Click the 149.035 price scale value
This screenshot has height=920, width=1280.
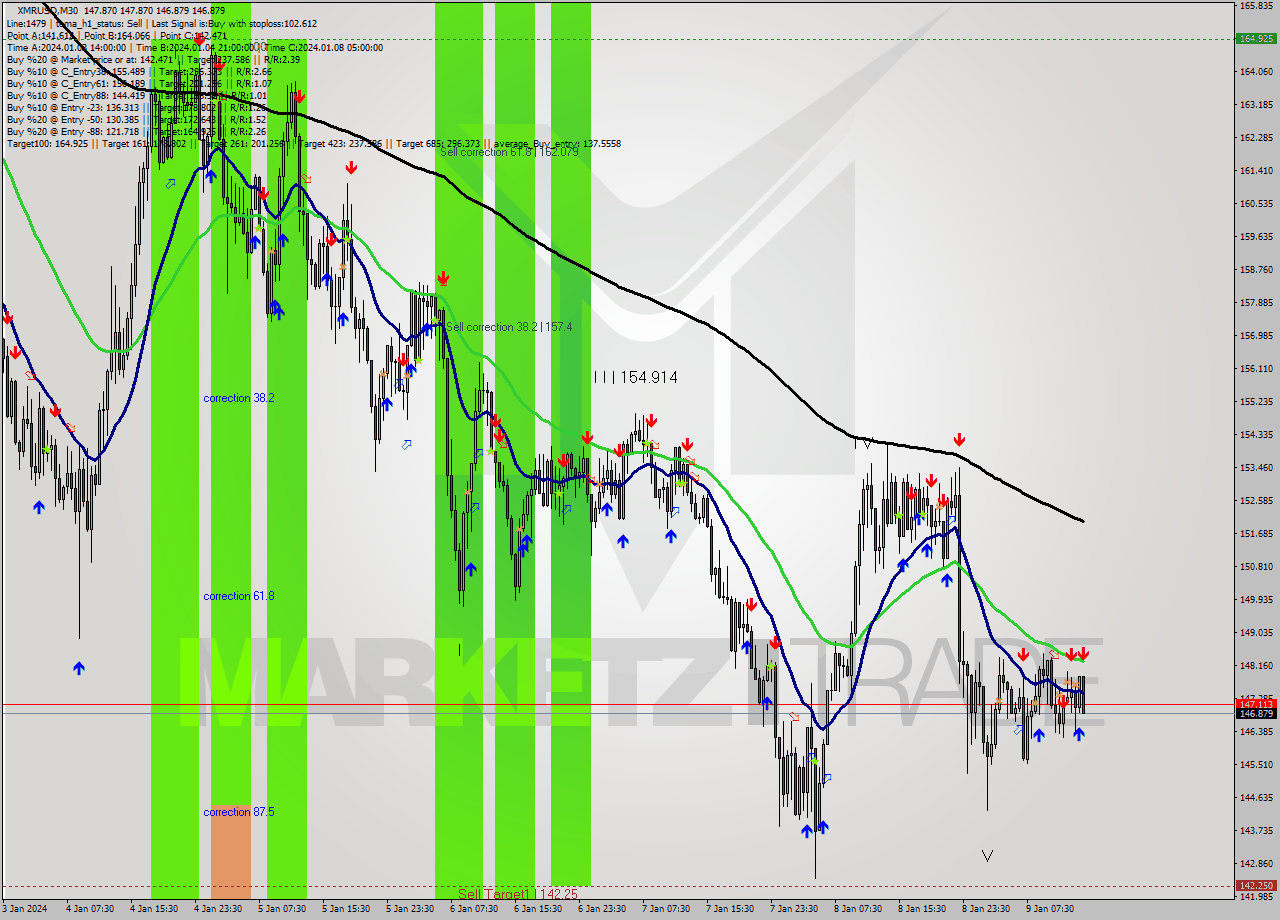coord(1255,633)
